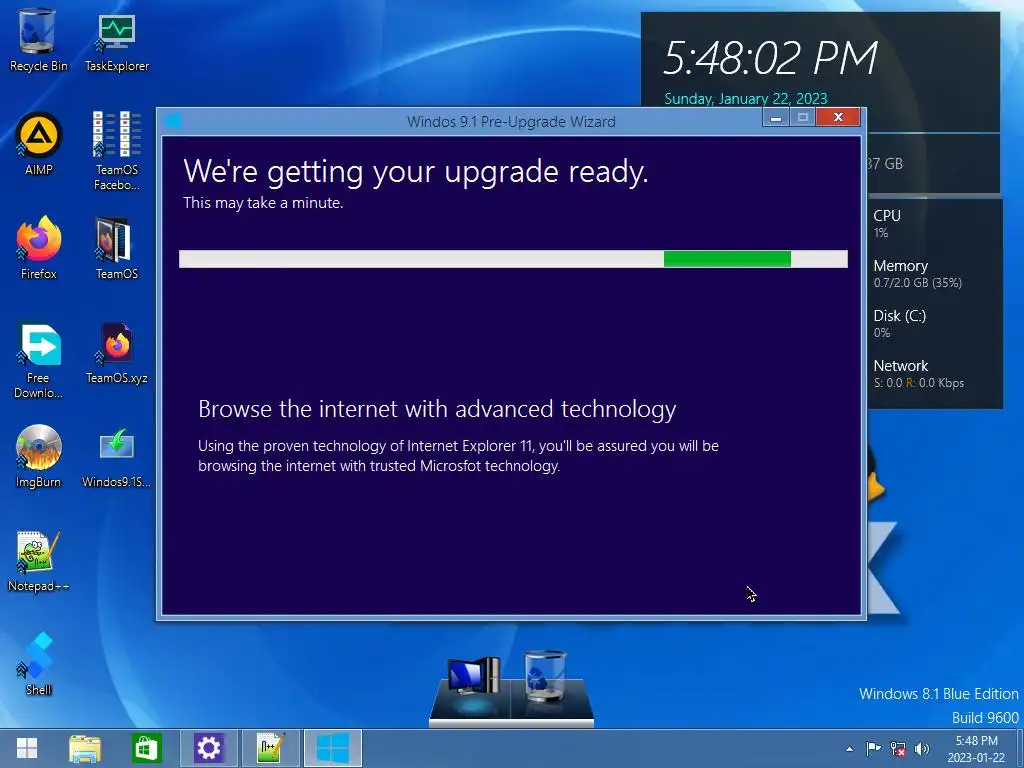The height and width of the screenshot is (768, 1024).
Task: Open the Action Center flag icon
Action: tap(873, 748)
